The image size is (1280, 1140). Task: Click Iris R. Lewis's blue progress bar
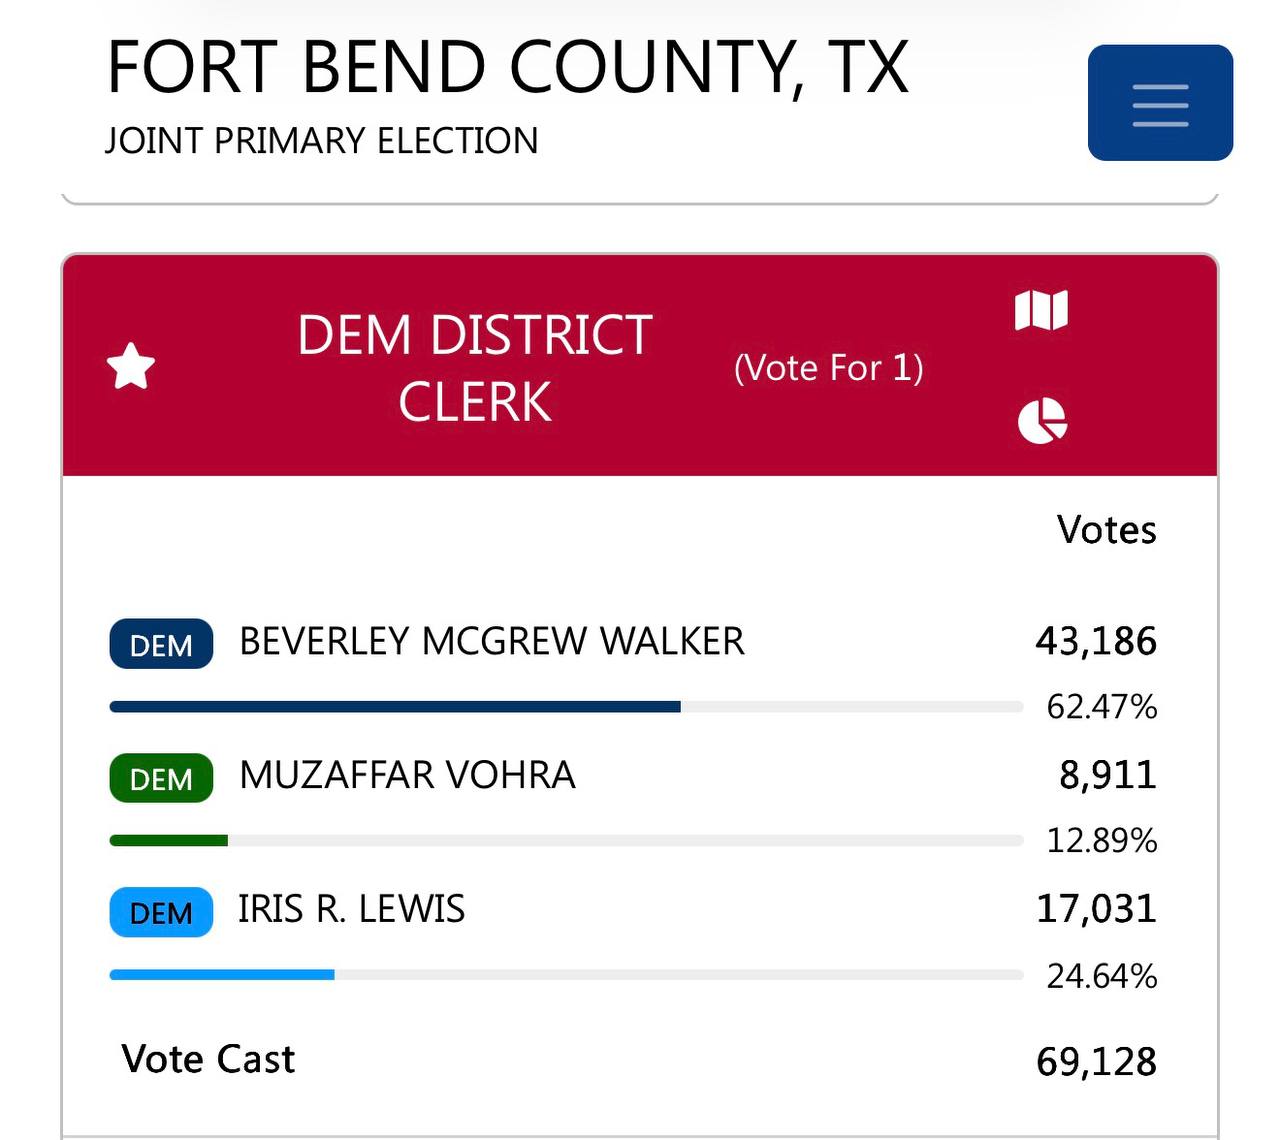(222, 973)
